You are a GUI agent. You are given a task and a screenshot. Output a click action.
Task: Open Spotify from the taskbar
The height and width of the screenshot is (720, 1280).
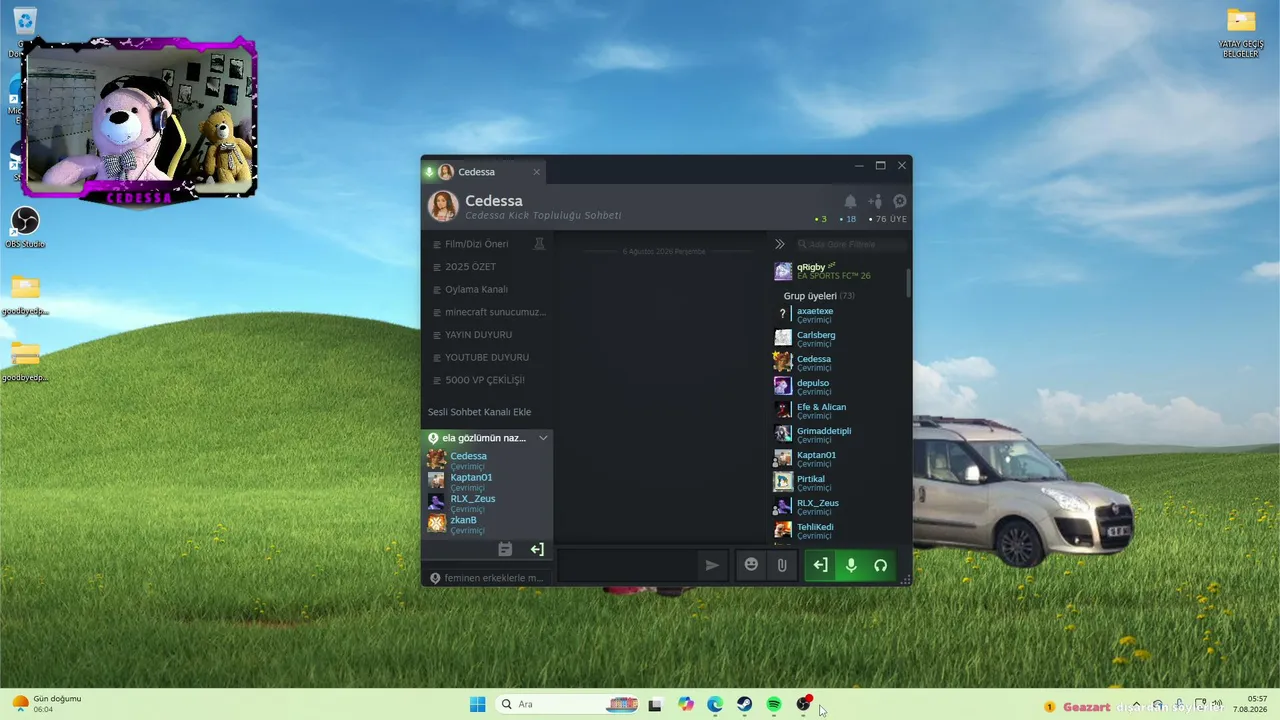(774, 704)
